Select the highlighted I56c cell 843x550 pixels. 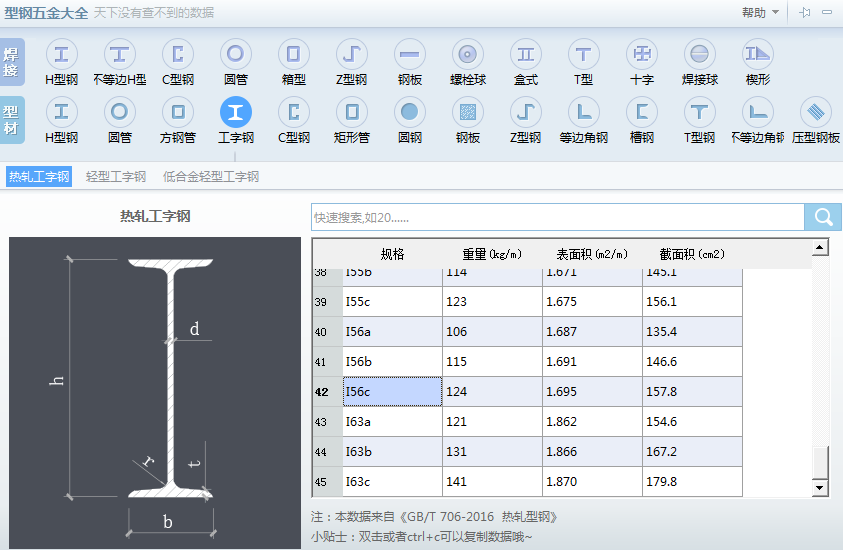pyautogui.click(x=392, y=391)
